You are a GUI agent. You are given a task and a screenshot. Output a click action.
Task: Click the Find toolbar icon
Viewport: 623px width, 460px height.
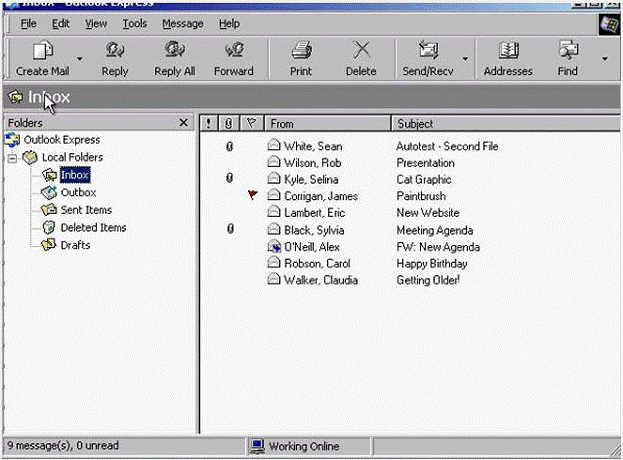coord(568,51)
